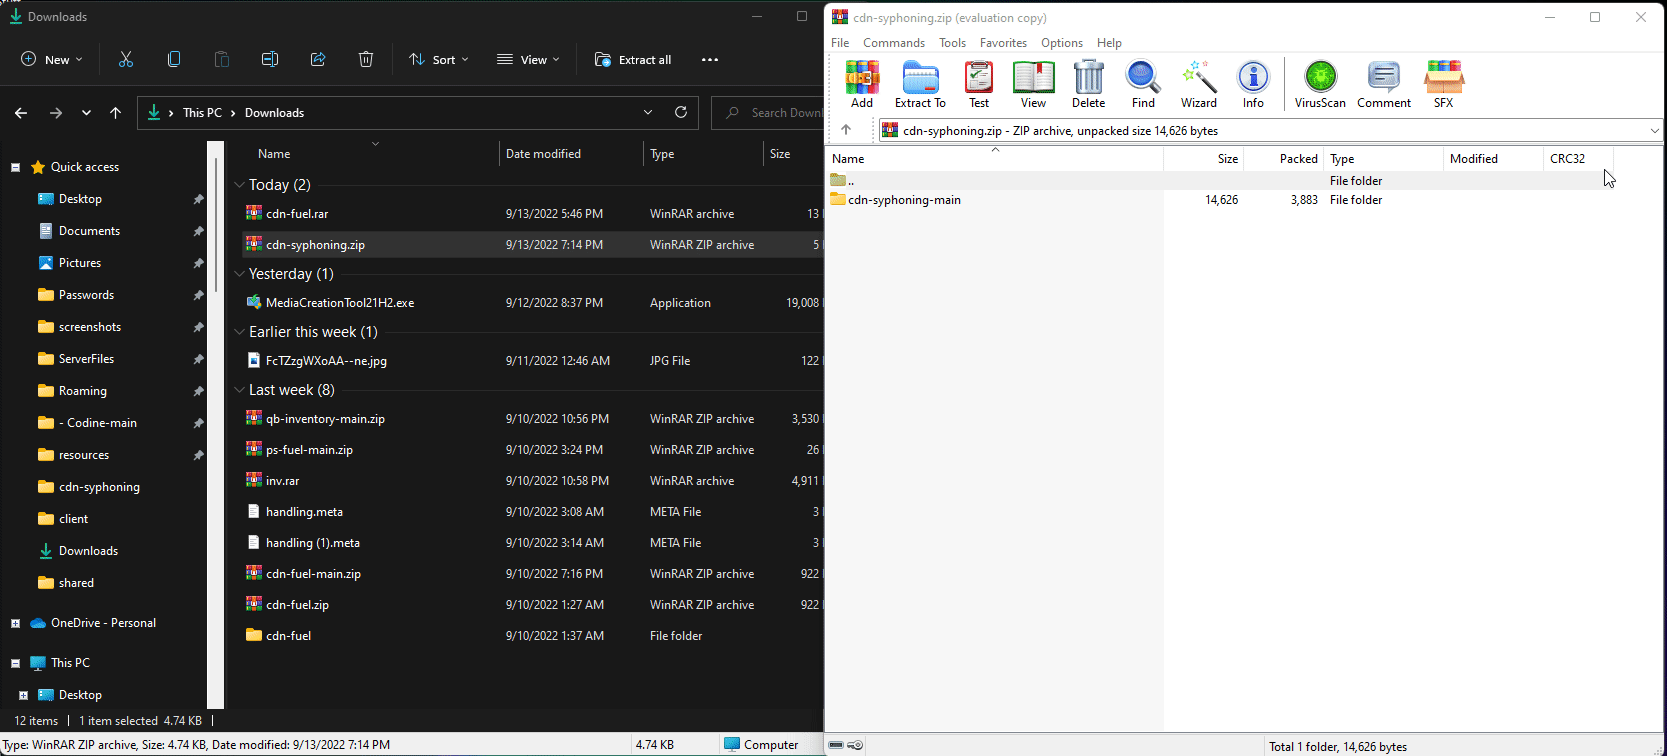Screen dimensions: 1667x756
Task: Refresh the Downloads folder view
Action: 681,112
